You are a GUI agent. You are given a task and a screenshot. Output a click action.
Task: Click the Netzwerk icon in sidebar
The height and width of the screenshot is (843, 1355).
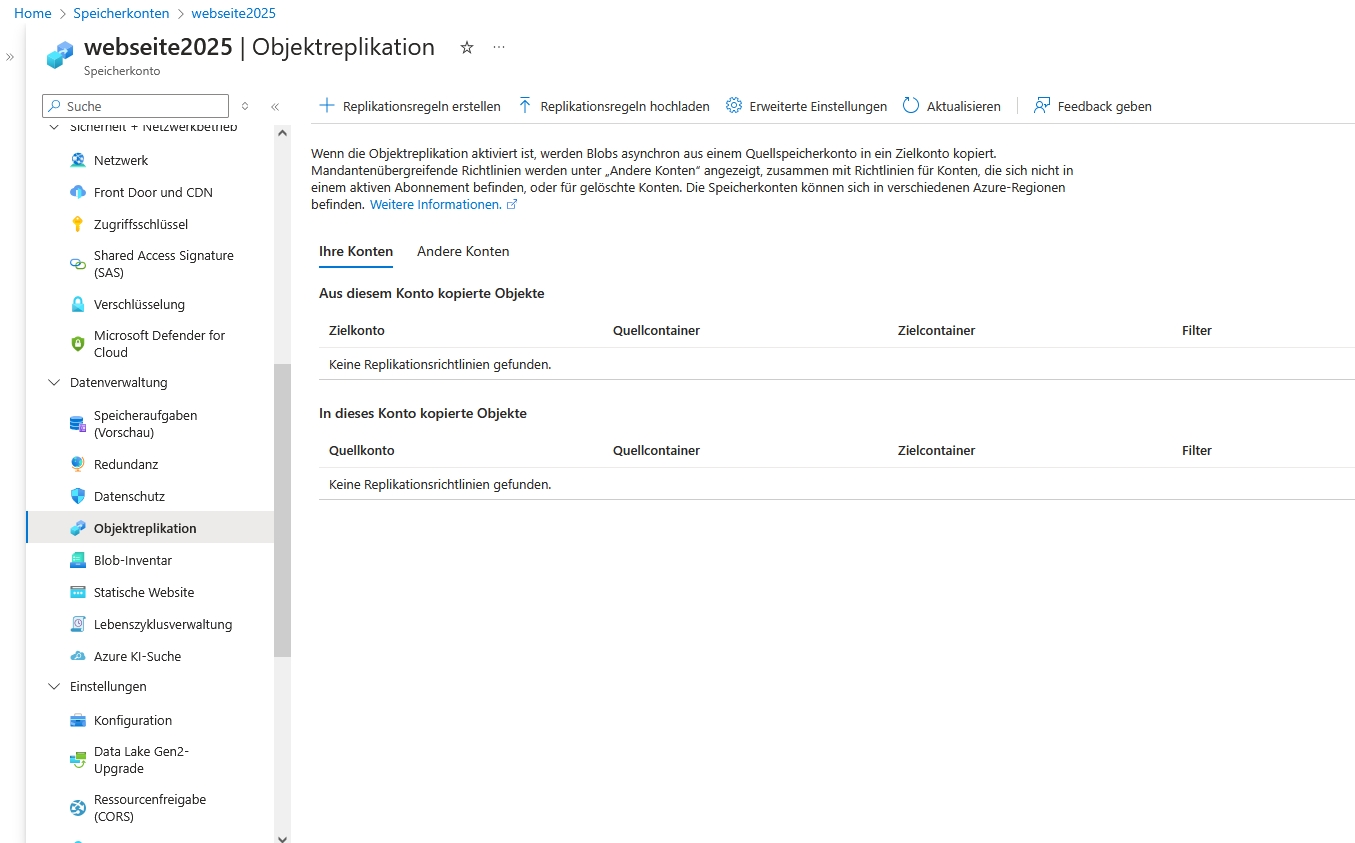click(78, 160)
